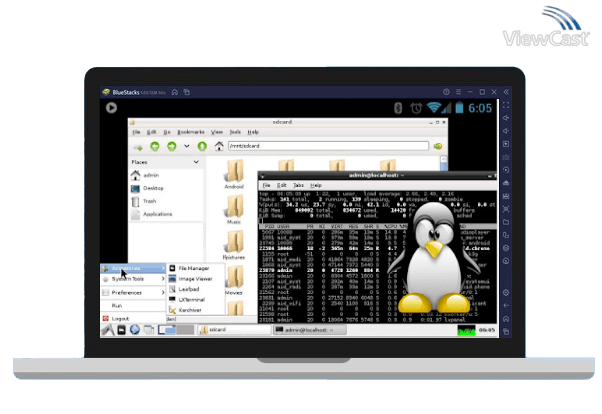Click the round play button at top-left
Image resolution: width=602 pixels, height=414 pixels.
(111, 108)
